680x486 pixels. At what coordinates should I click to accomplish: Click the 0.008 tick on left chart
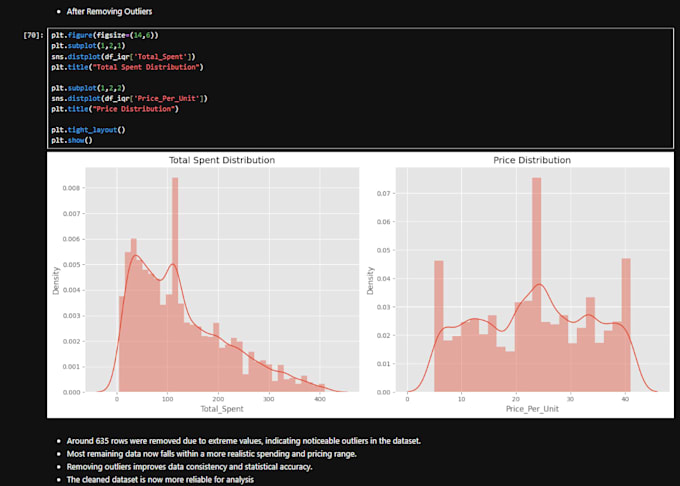71,188
